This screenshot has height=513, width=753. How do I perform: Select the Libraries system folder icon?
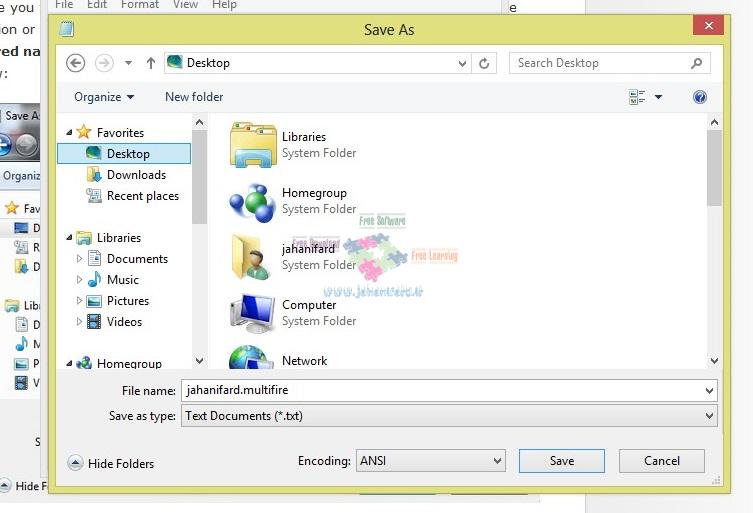(x=252, y=145)
